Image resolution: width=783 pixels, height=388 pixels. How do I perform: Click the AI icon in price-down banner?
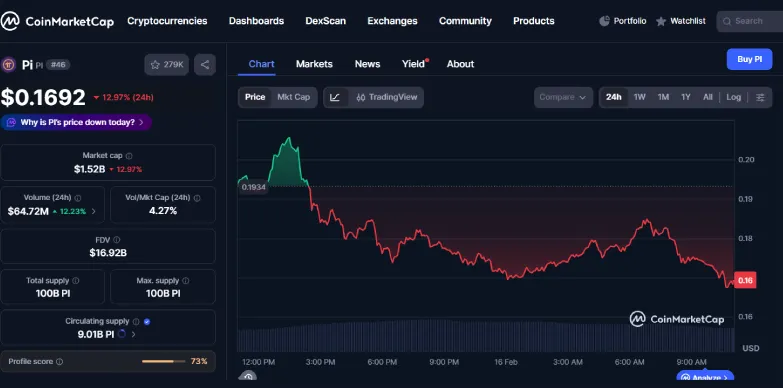11,122
